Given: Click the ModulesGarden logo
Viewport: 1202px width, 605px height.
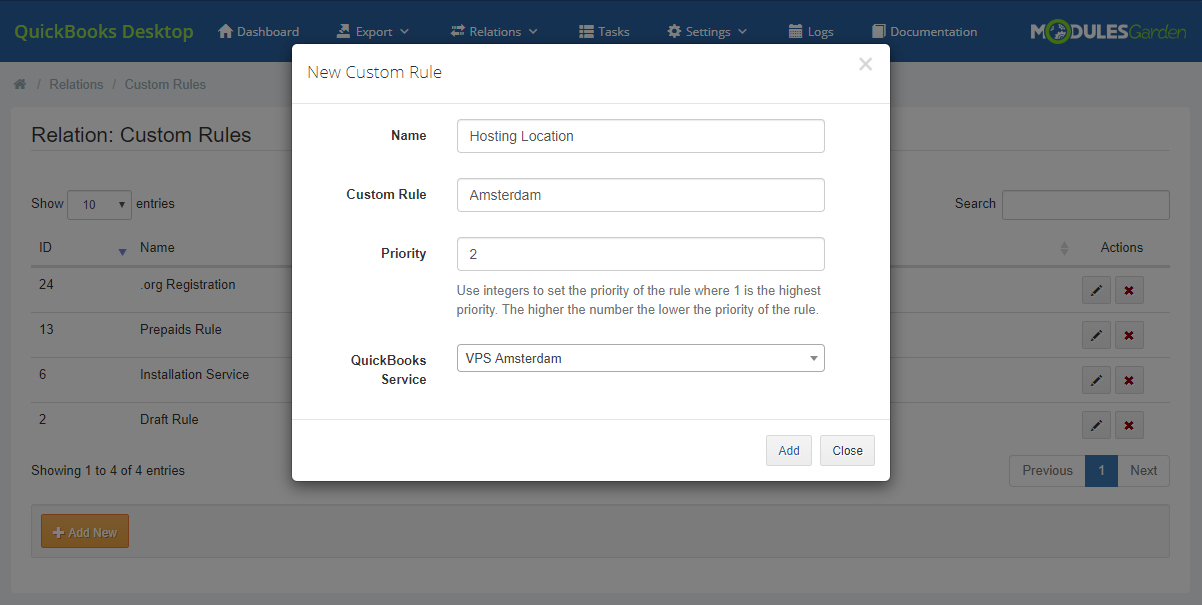Looking at the screenshot, I should click(x=1107, y=31).
